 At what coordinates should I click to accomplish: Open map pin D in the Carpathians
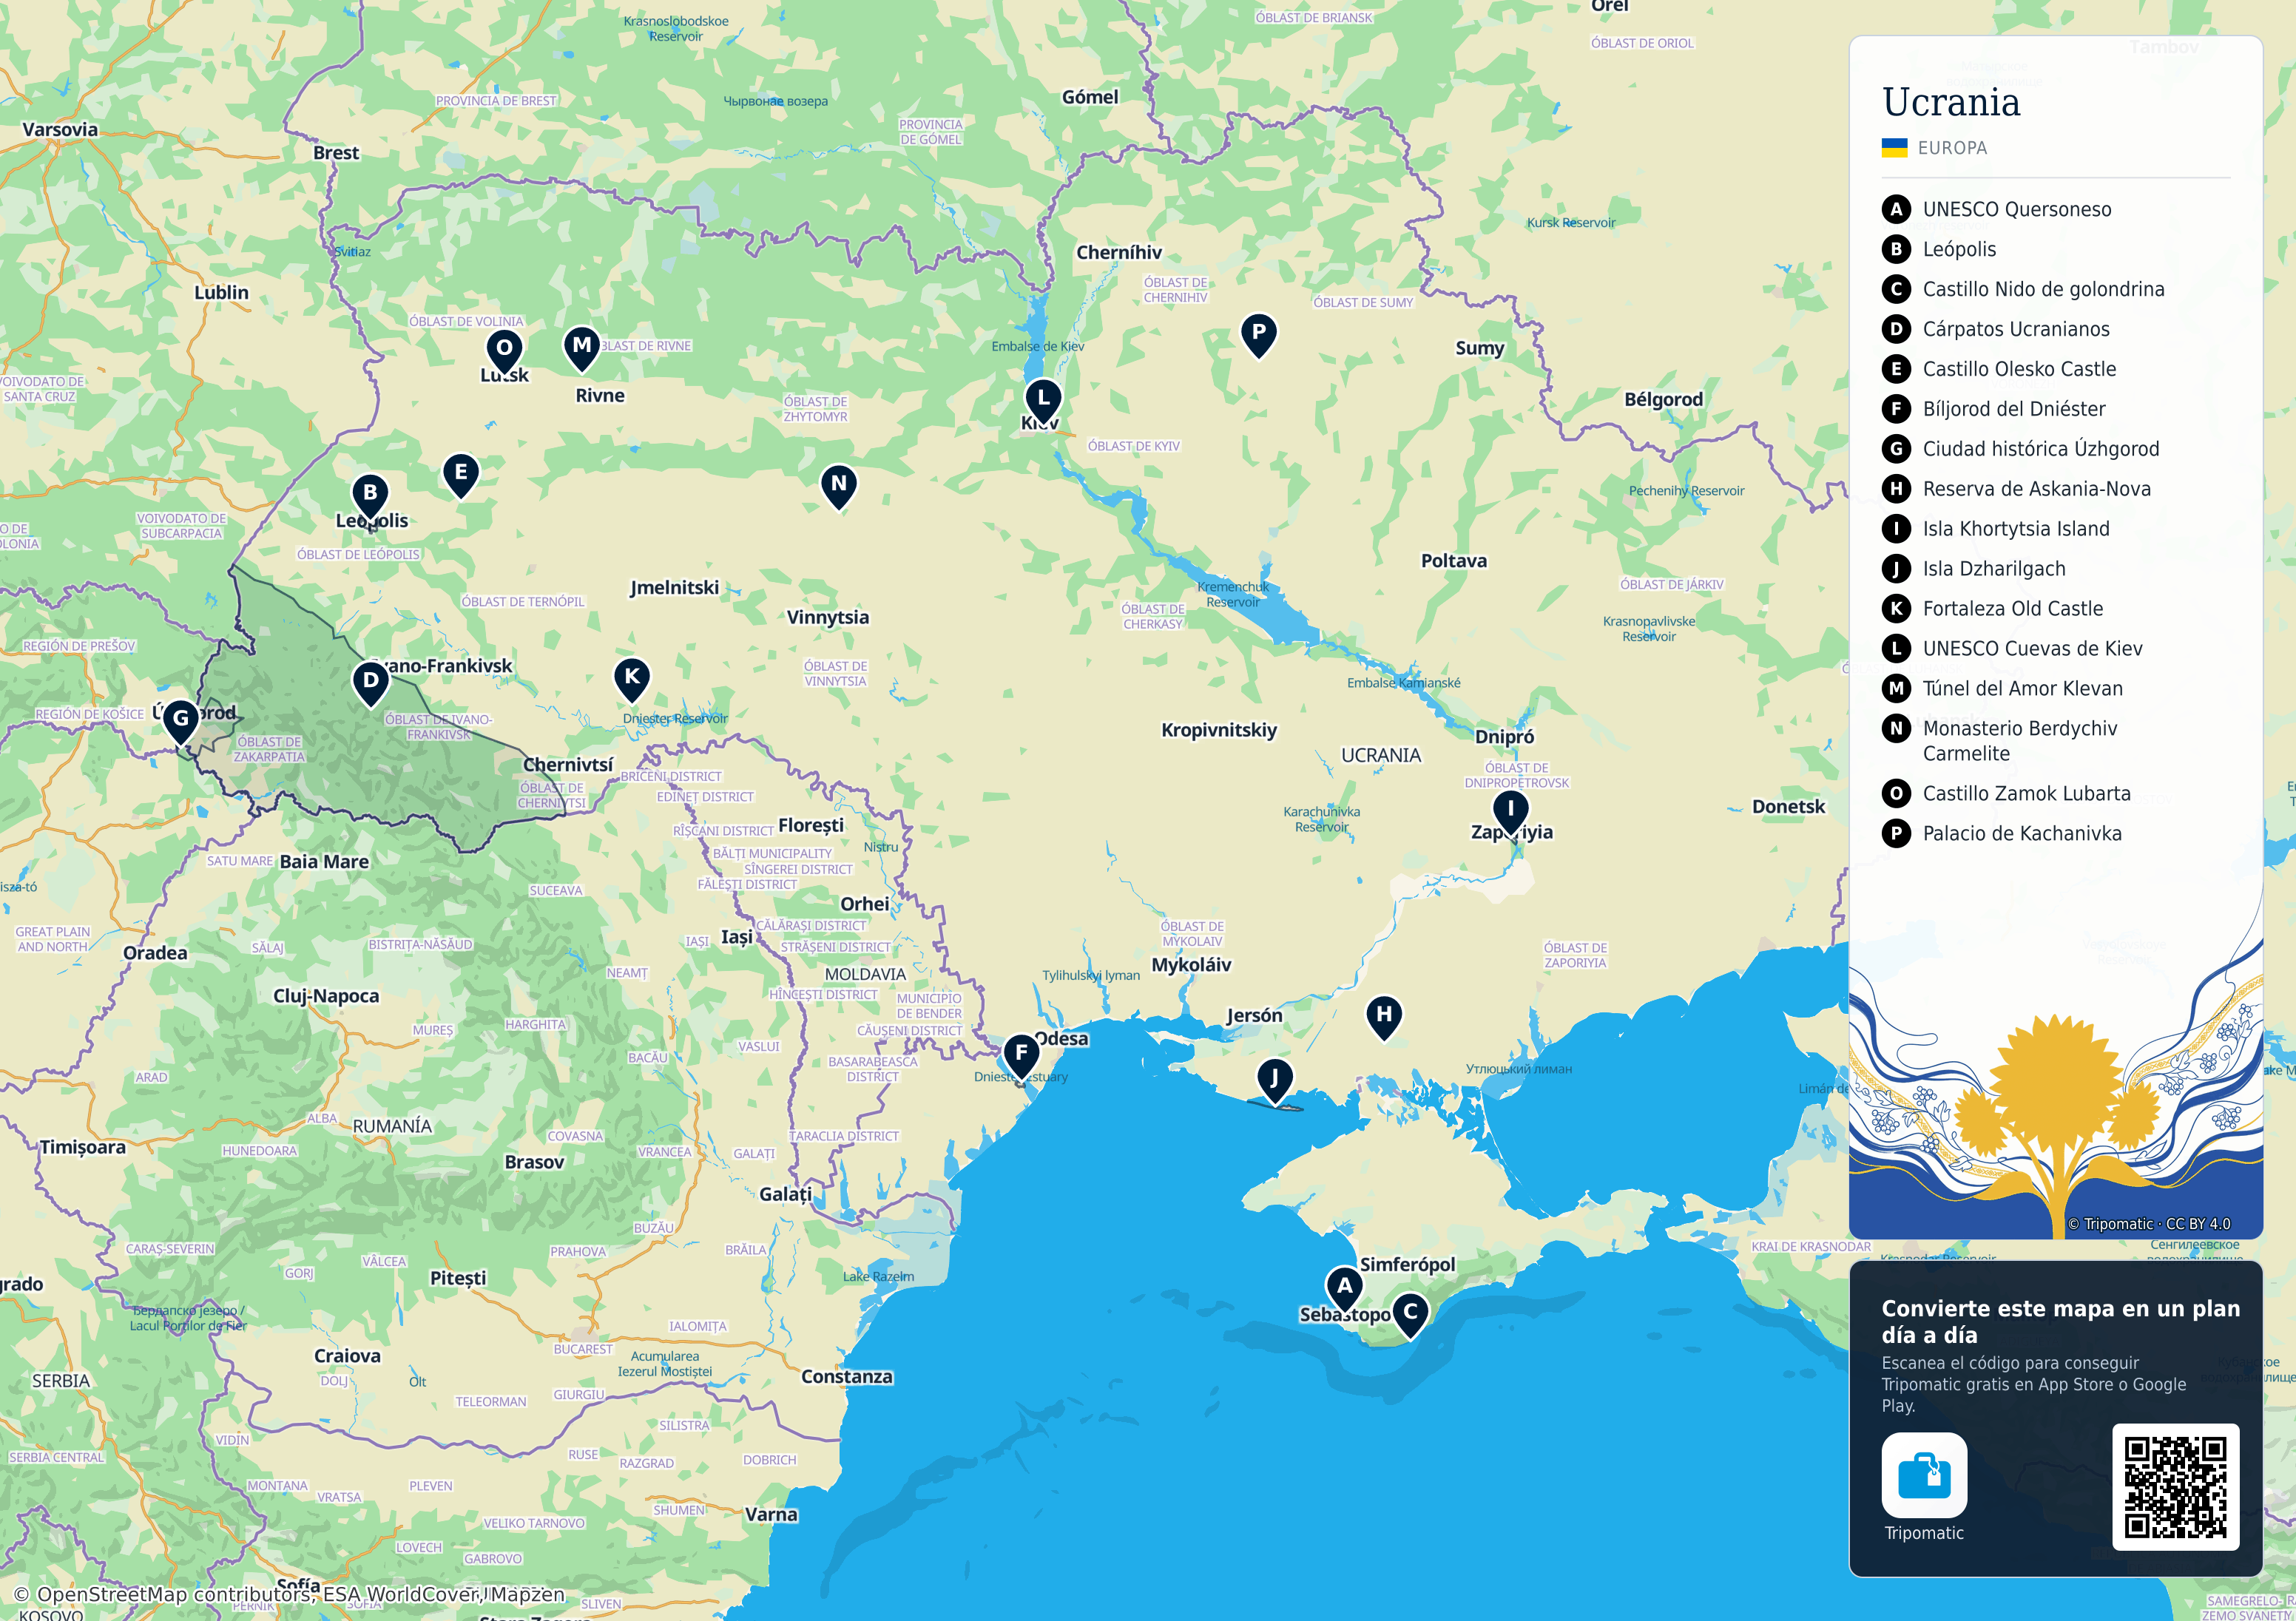click(371, 684)
